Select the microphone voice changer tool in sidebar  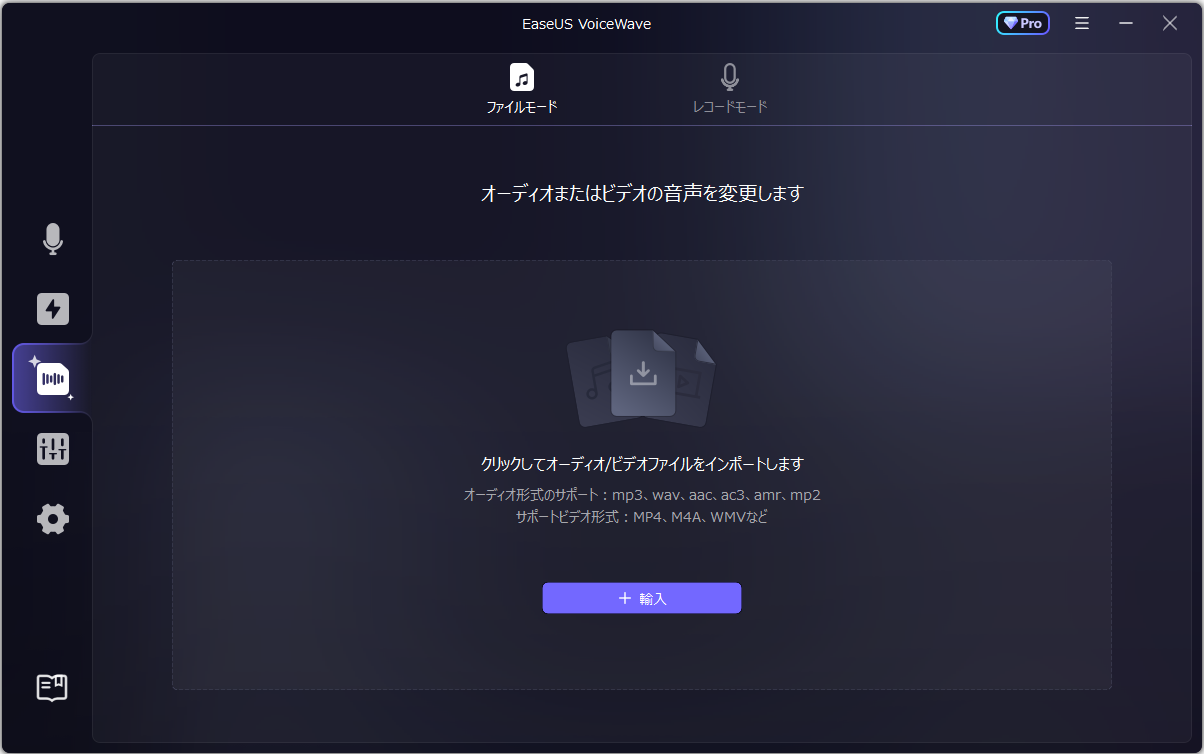[52, 240]
